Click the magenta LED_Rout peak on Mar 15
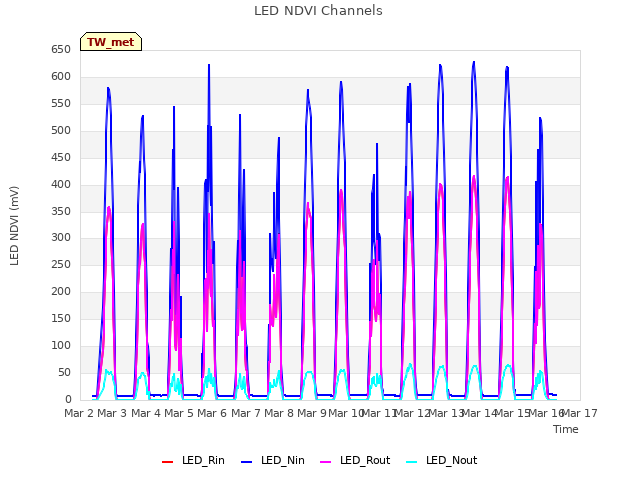Viewport: 640px width, 480px height. tap(507, 178)
